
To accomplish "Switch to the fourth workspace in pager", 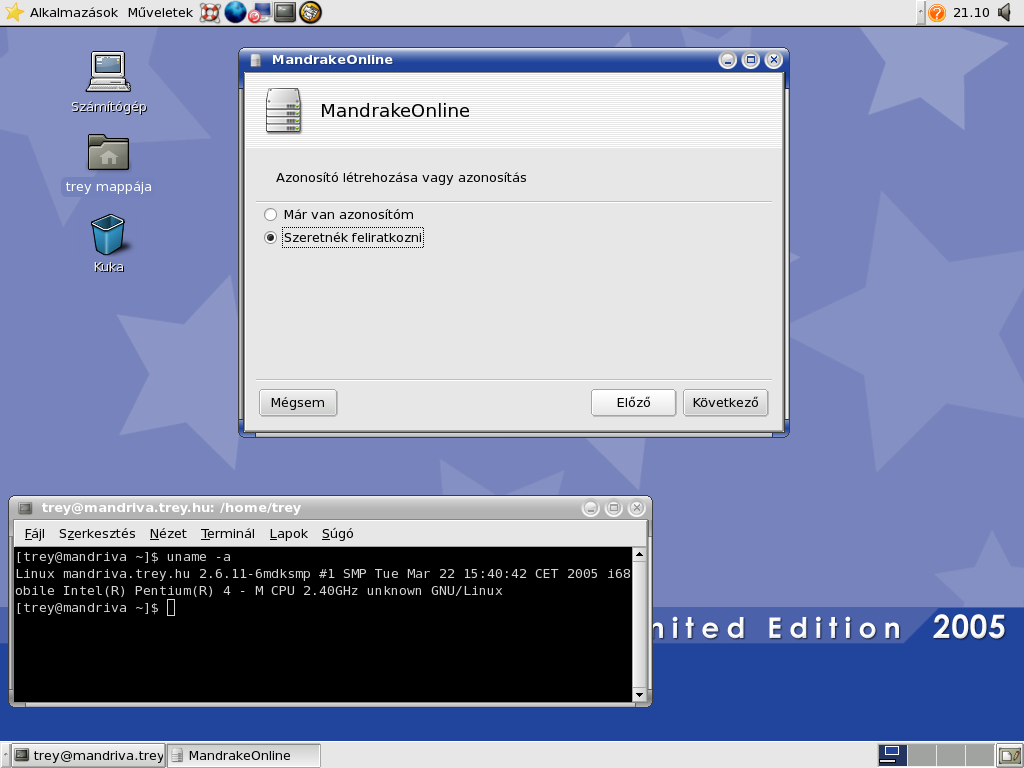I will pyautogui.click(x=979, y=755).
